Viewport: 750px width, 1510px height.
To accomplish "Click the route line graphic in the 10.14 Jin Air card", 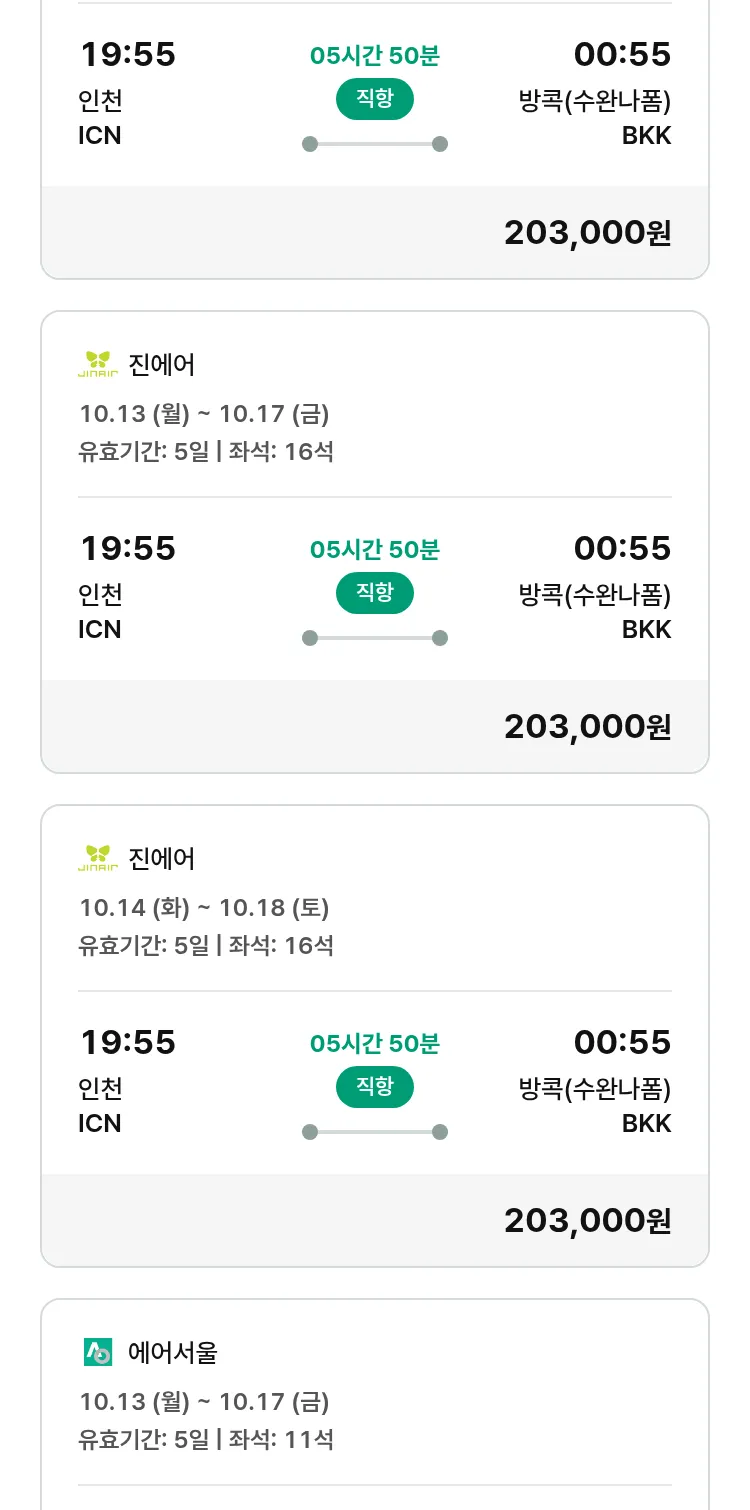I will (375, 1132).
